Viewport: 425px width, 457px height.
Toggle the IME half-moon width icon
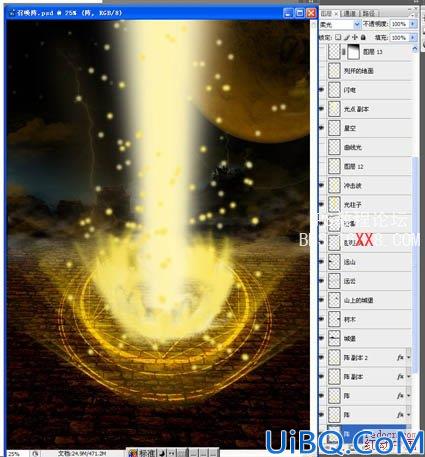(162, 453)
